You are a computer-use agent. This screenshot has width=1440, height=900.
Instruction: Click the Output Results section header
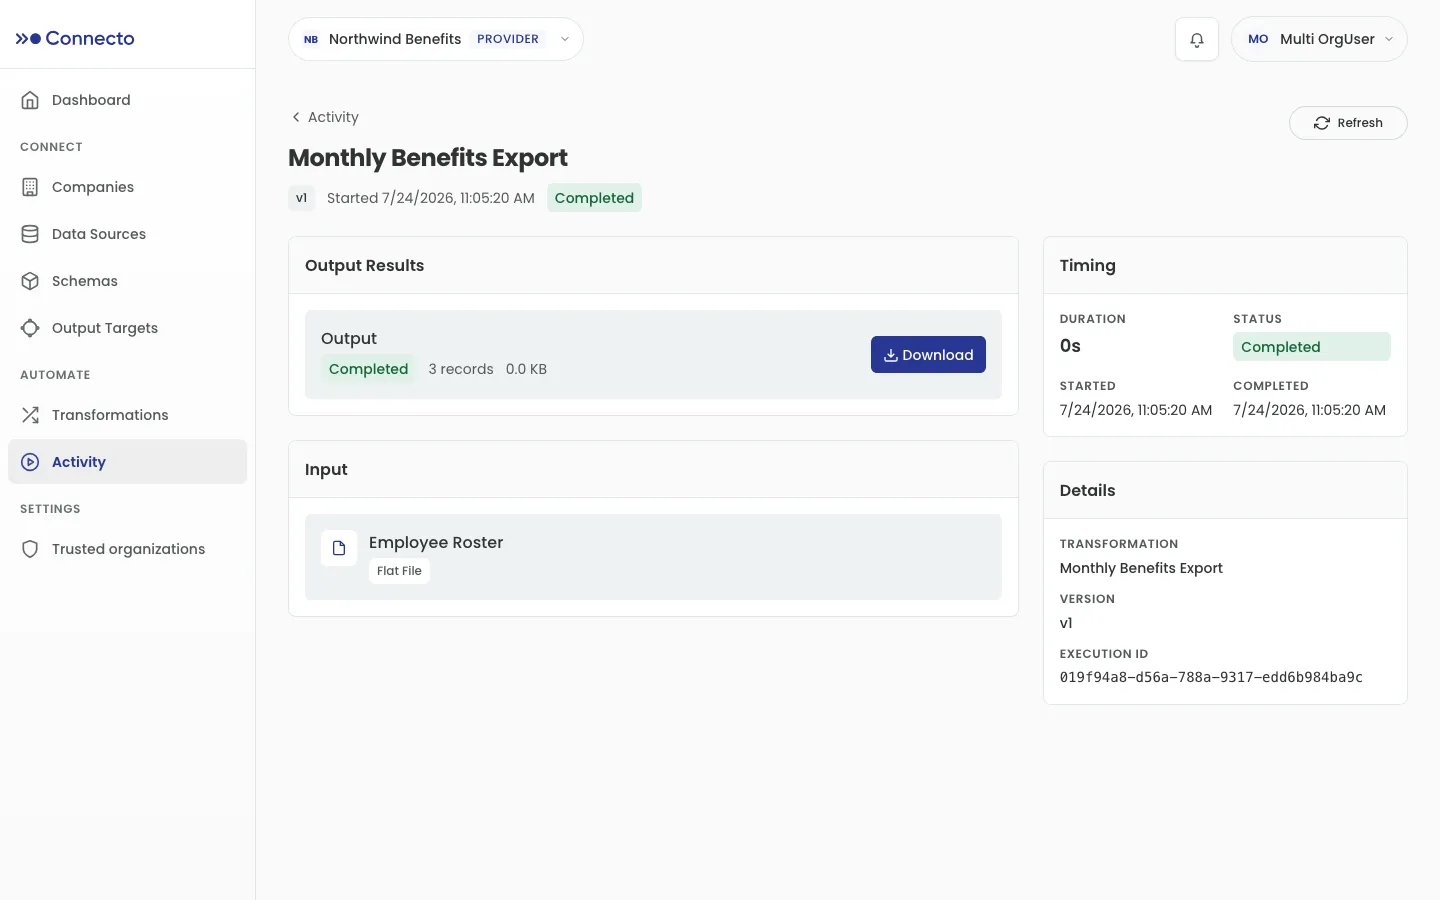coord(364,266)
